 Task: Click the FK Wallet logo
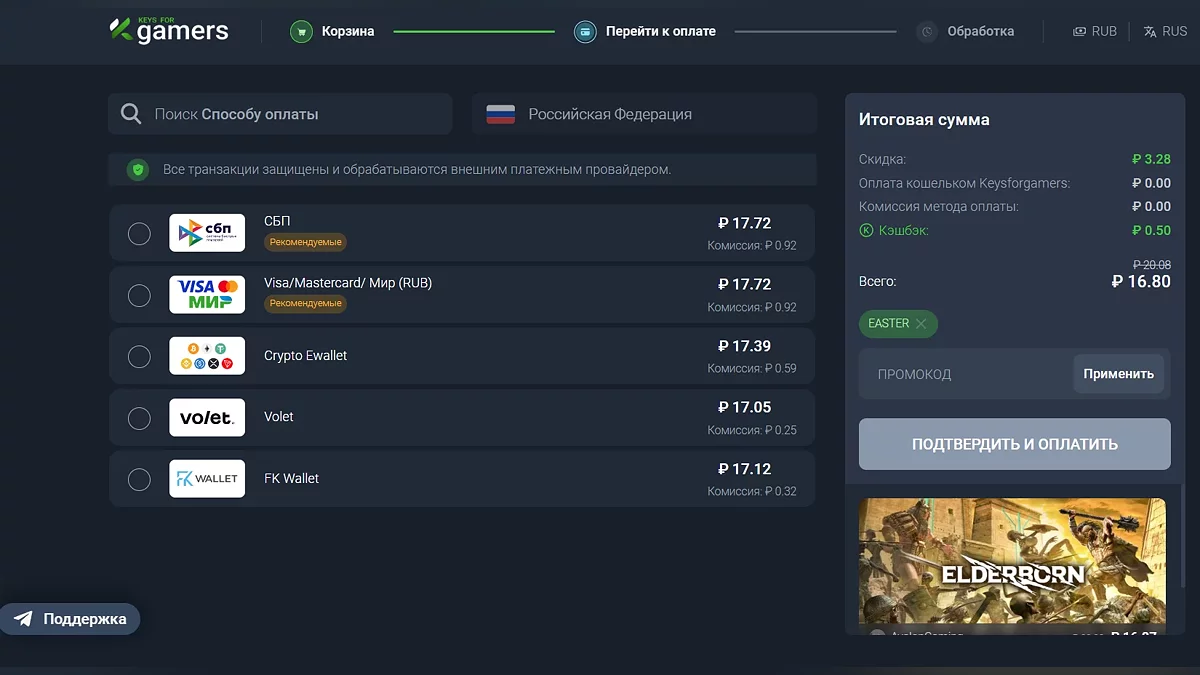(x=207, y=478)
